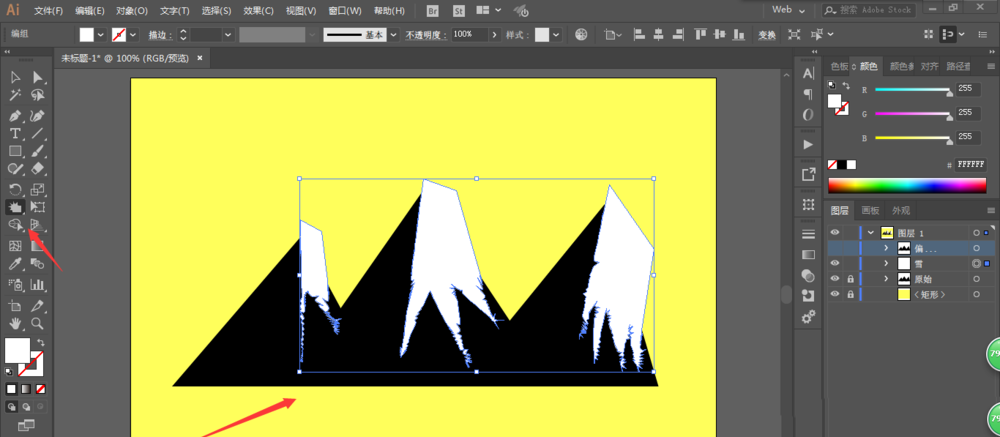Screen dimensions: 1000x437
Task: Switch to the 画板 tab
Action: 870,211
